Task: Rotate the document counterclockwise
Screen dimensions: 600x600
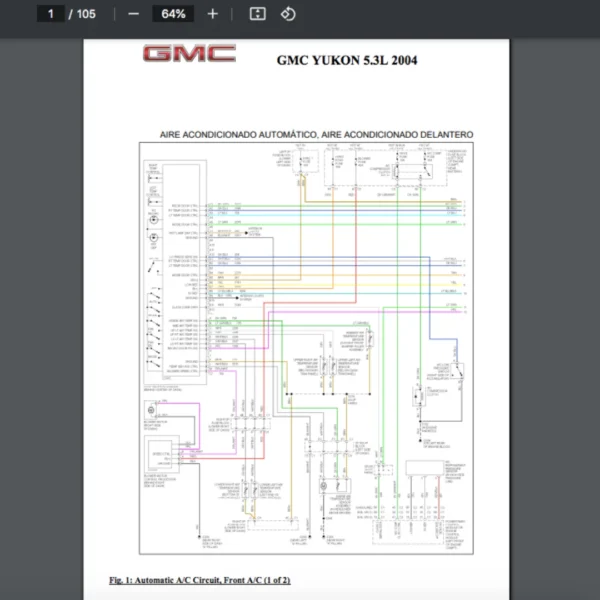Action: (x=288, y=14)
